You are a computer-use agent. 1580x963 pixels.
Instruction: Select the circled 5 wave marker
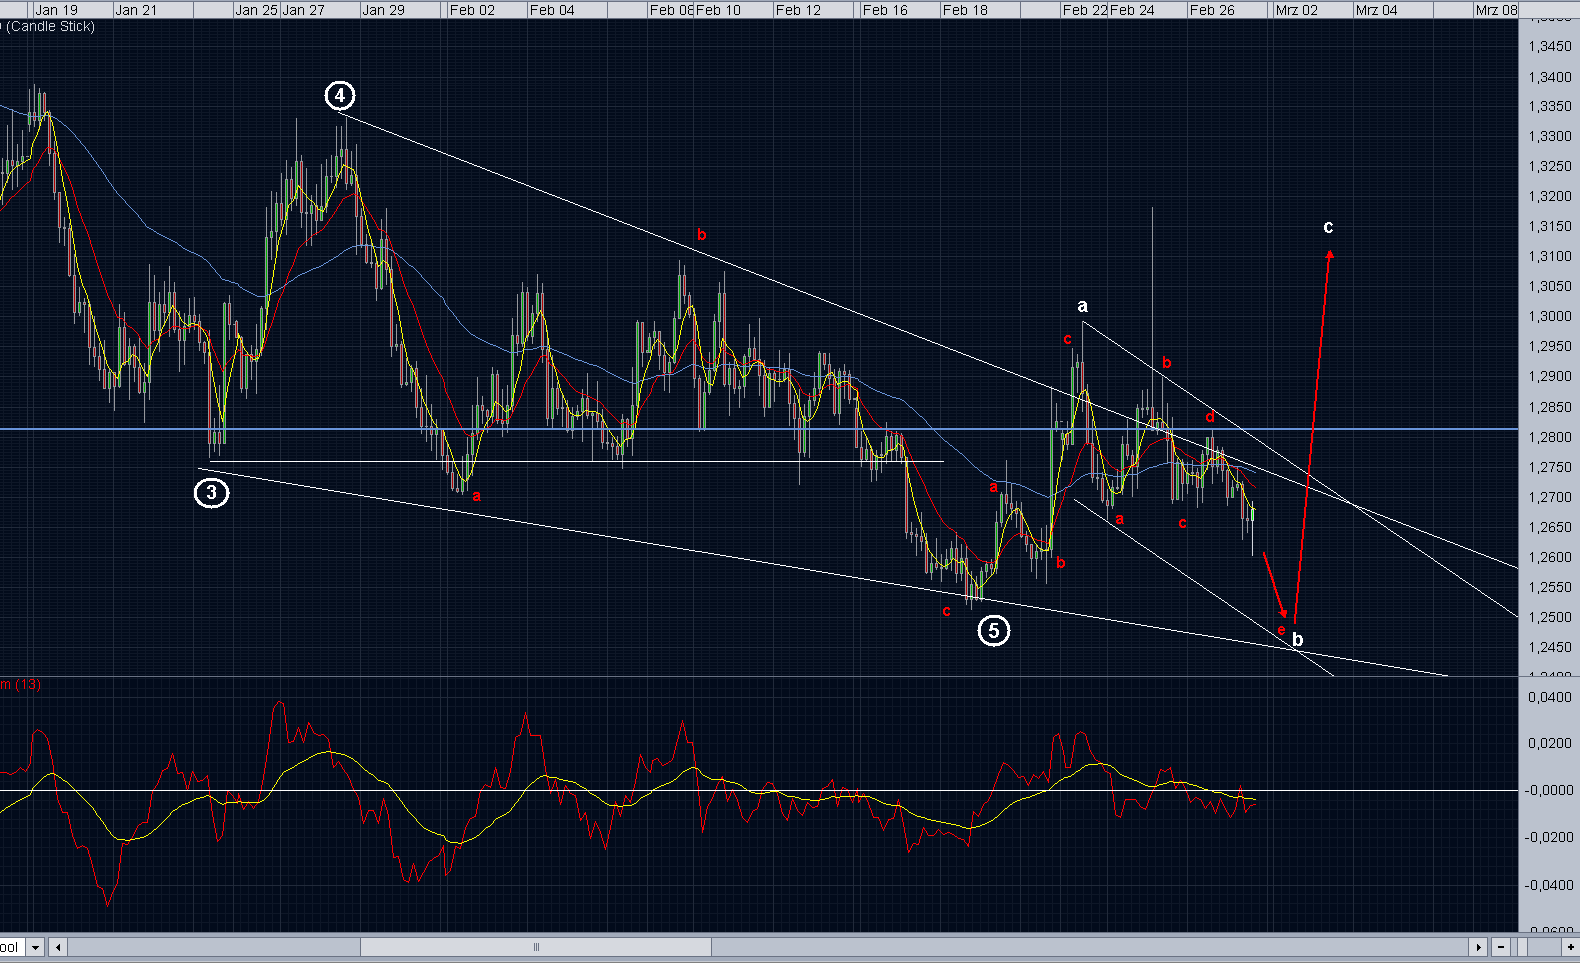[x=993, y=630]
